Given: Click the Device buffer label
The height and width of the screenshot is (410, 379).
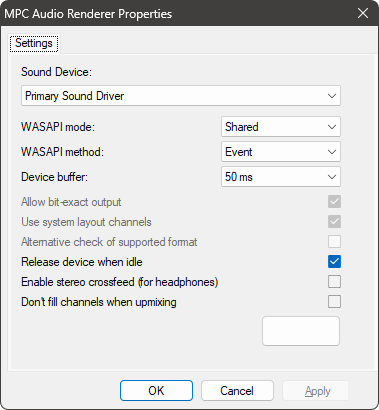Looking at the screenshot, I should coord(54,177).
